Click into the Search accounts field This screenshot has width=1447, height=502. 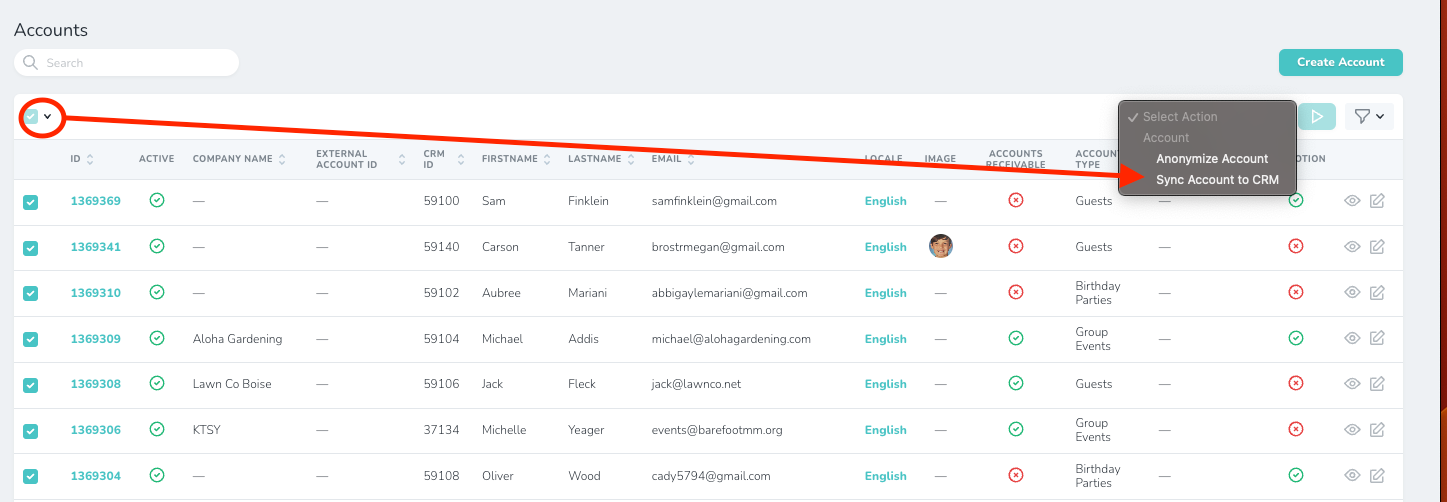(135, 63)
